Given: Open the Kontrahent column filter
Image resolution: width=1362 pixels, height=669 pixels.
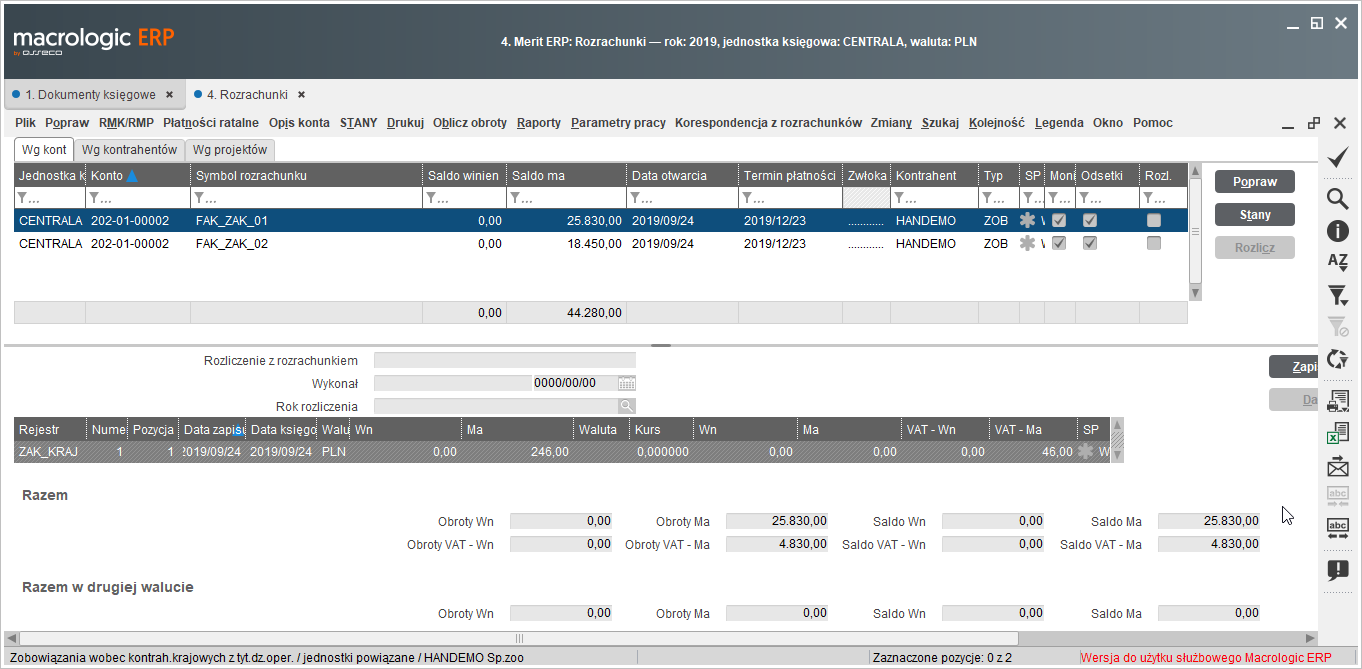Looking at the screenshot, I should pos(933,198).
